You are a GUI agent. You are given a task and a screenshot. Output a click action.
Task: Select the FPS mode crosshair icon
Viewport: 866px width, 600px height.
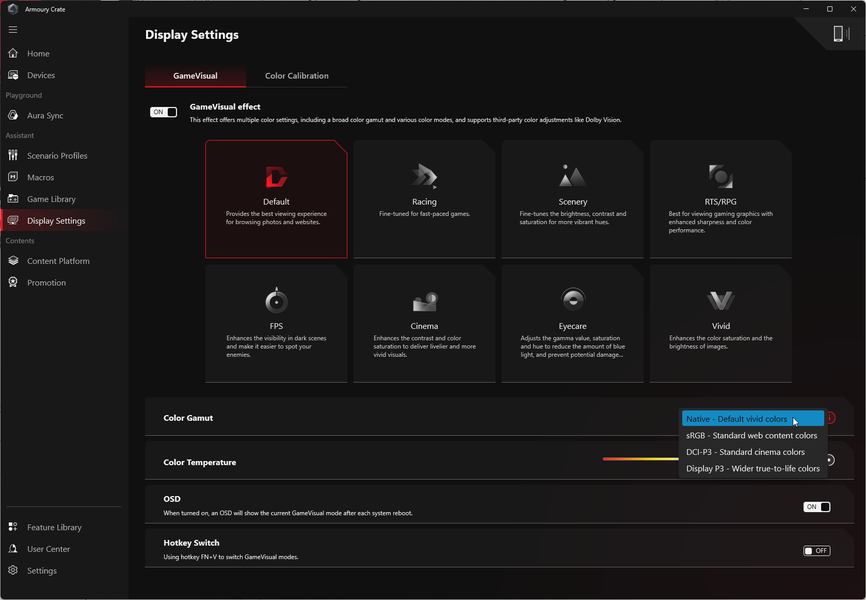(276, 300)
